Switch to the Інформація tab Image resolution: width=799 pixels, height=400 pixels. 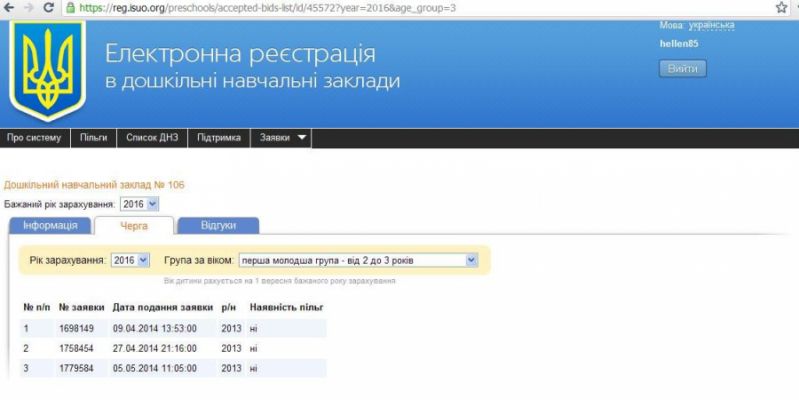pyautogui.click(x=49, y=226)
